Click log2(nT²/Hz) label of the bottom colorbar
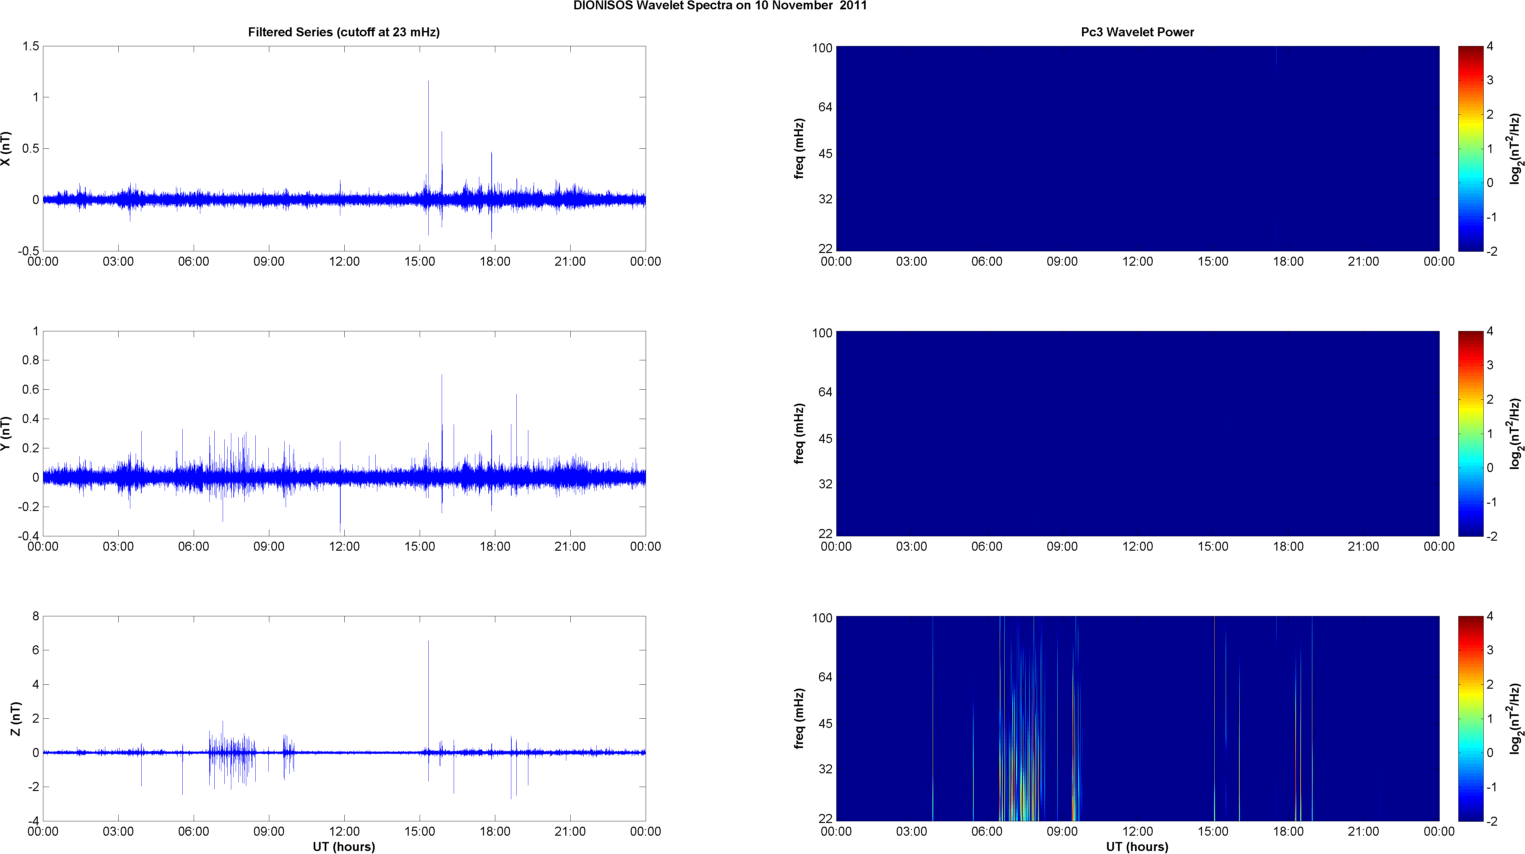 [1516, 719]
